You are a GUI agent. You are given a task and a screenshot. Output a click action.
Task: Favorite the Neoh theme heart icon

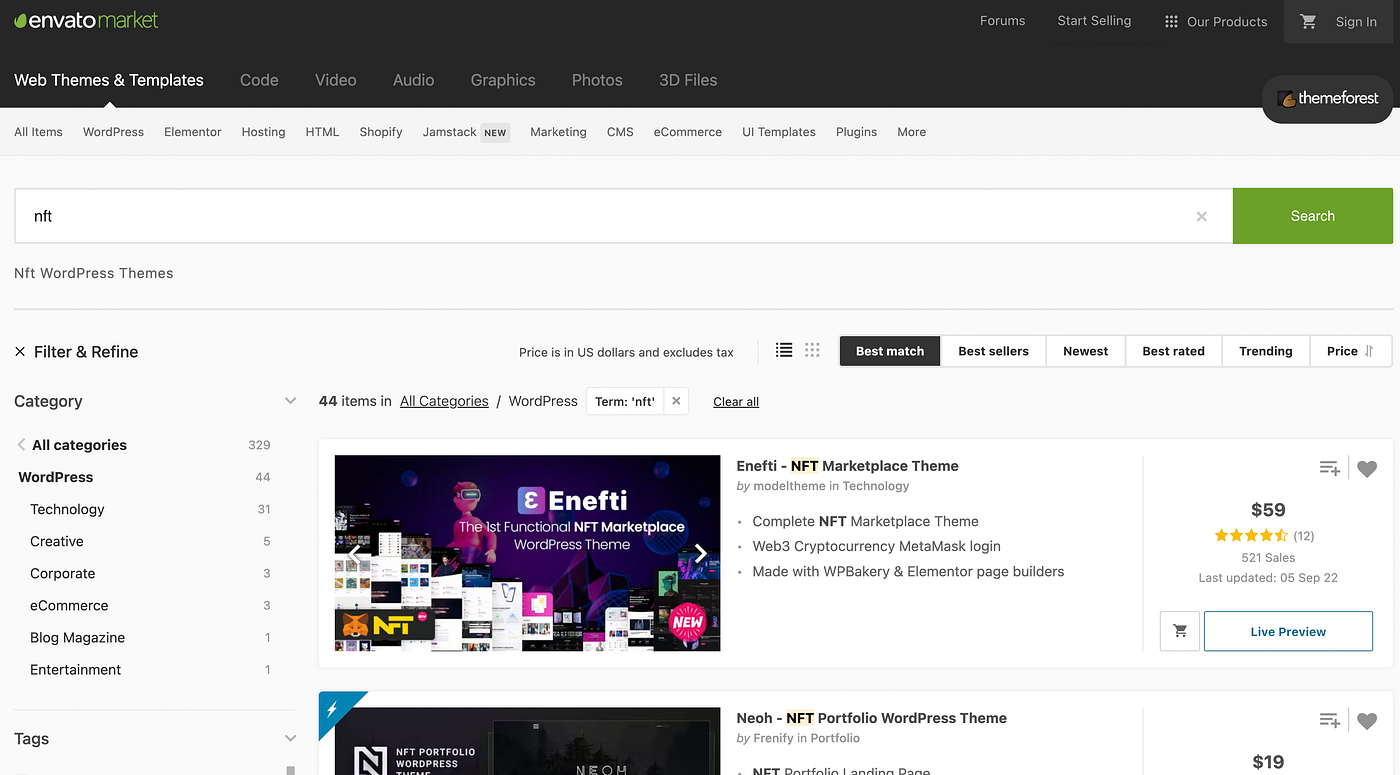coord(1367,720)
